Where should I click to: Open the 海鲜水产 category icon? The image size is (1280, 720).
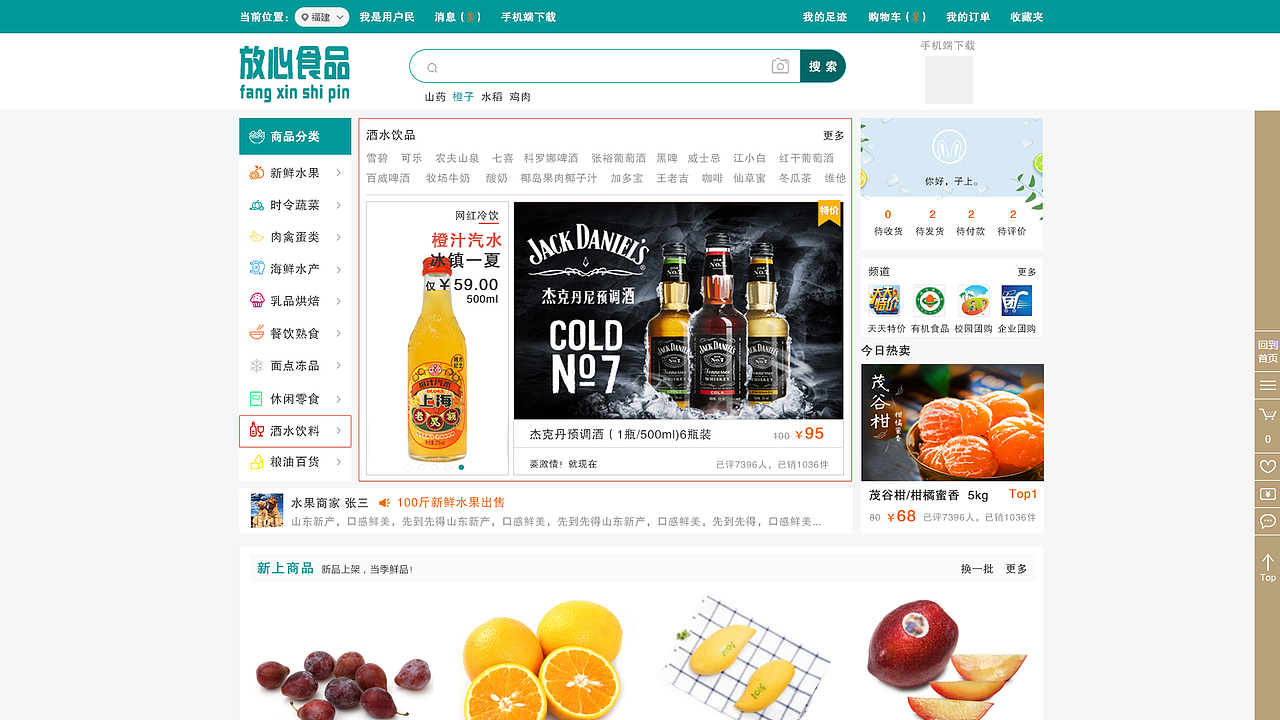pyautogui.click(x=256, y=269)
